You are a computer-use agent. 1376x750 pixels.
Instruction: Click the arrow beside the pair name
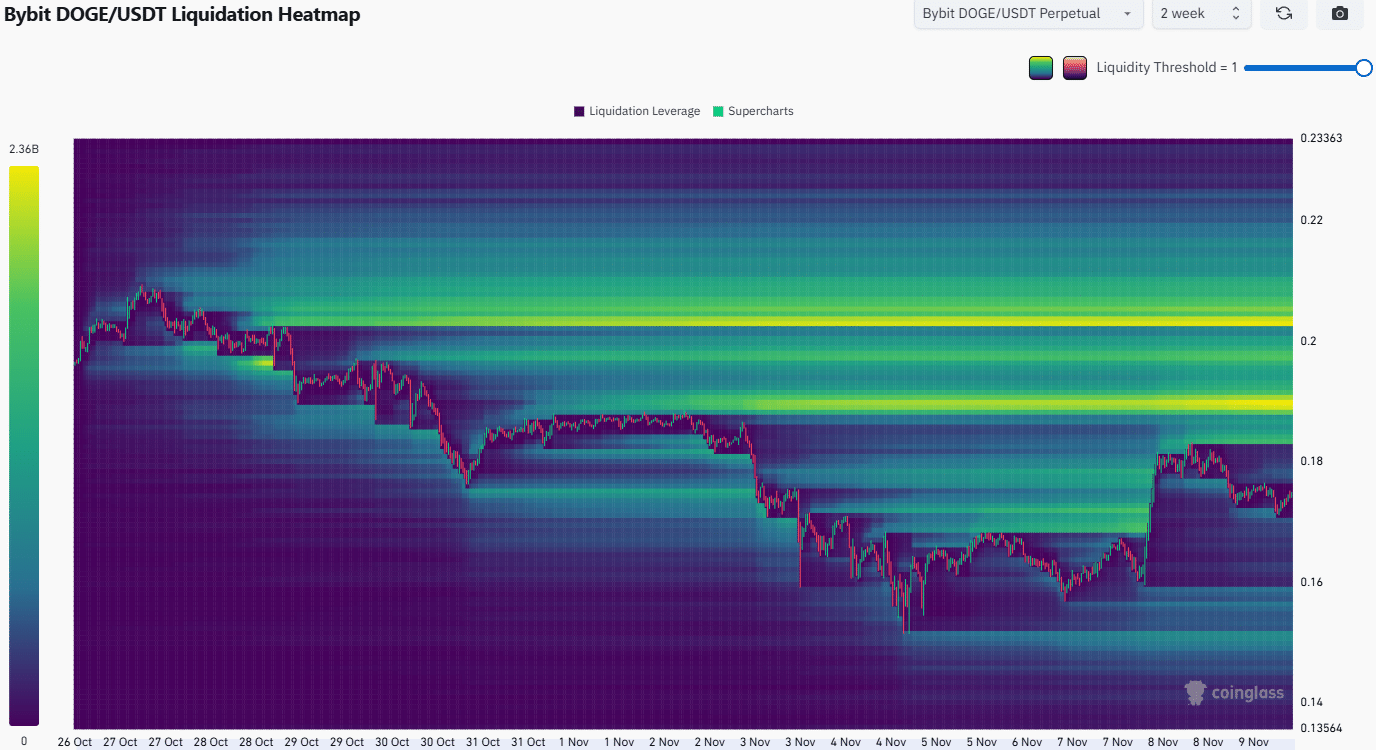[x=1127, y=14]
